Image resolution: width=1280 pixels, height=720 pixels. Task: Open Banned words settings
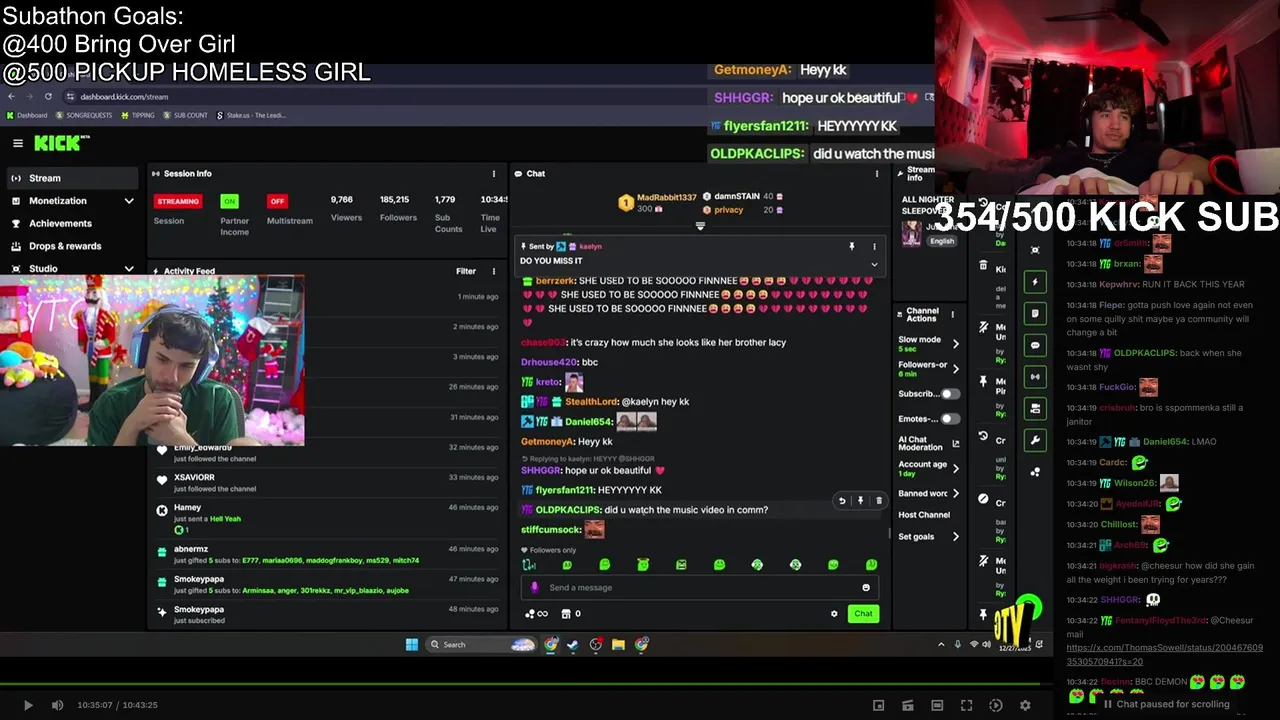(x=928, y=493)
